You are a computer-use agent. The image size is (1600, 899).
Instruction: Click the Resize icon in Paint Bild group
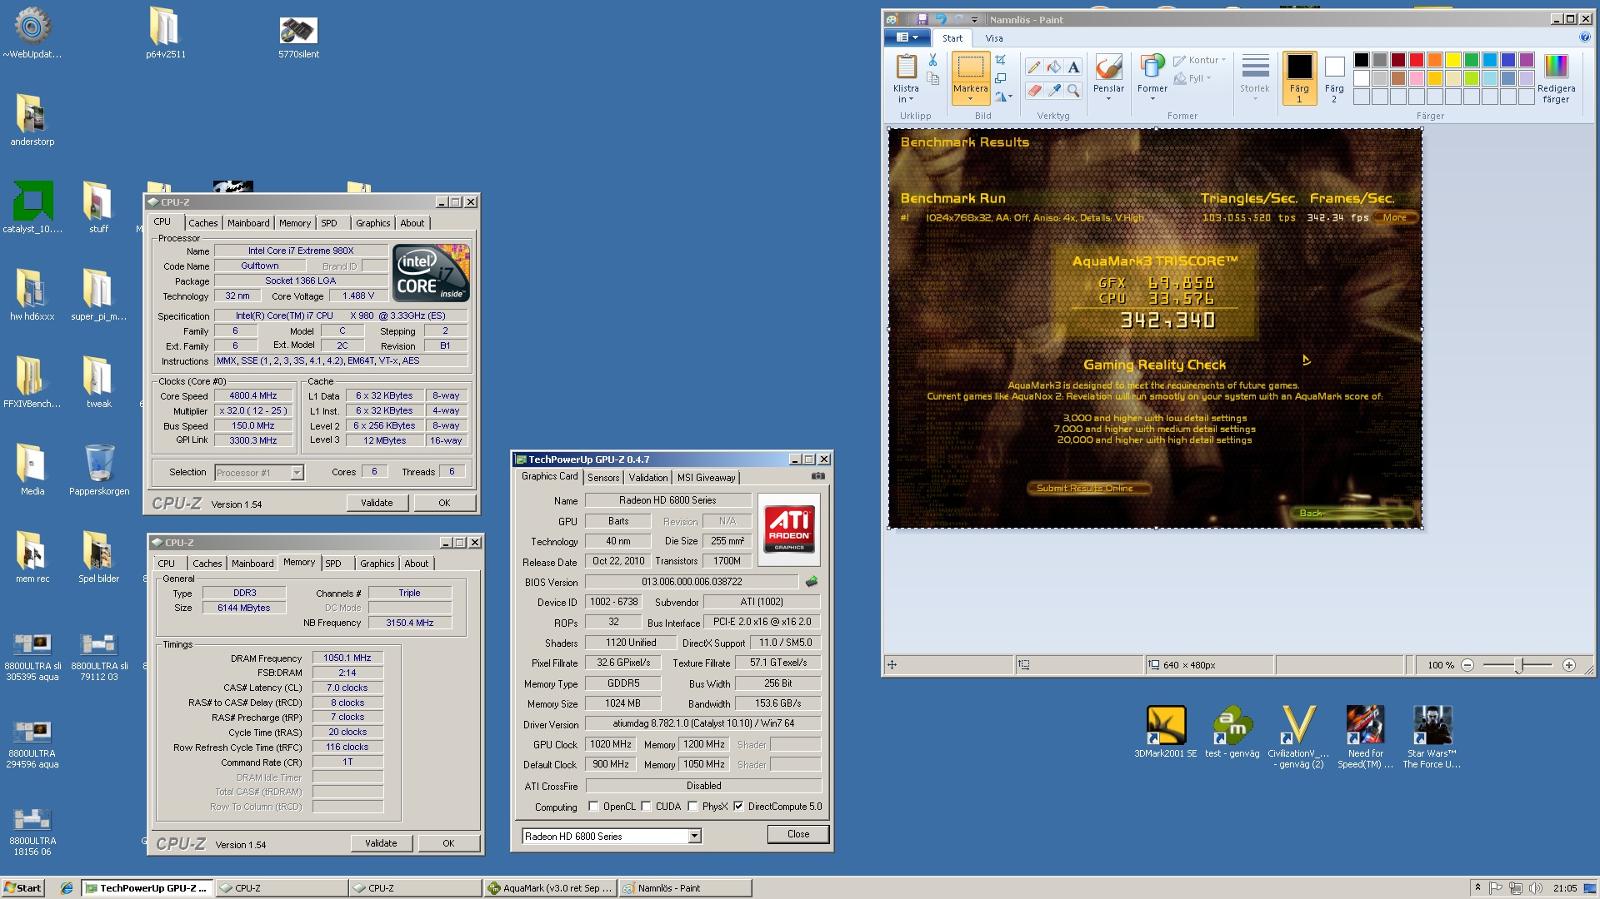point(1000,78)
